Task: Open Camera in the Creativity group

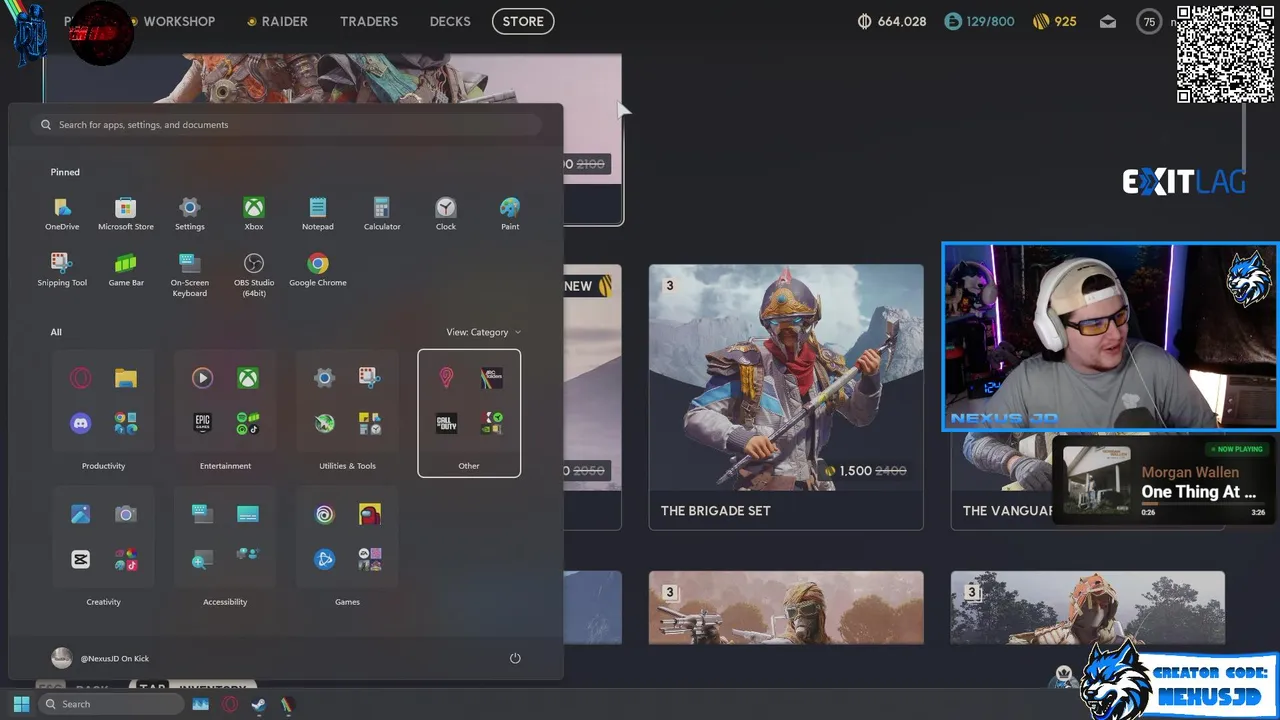Action: (x=126, y=514)
